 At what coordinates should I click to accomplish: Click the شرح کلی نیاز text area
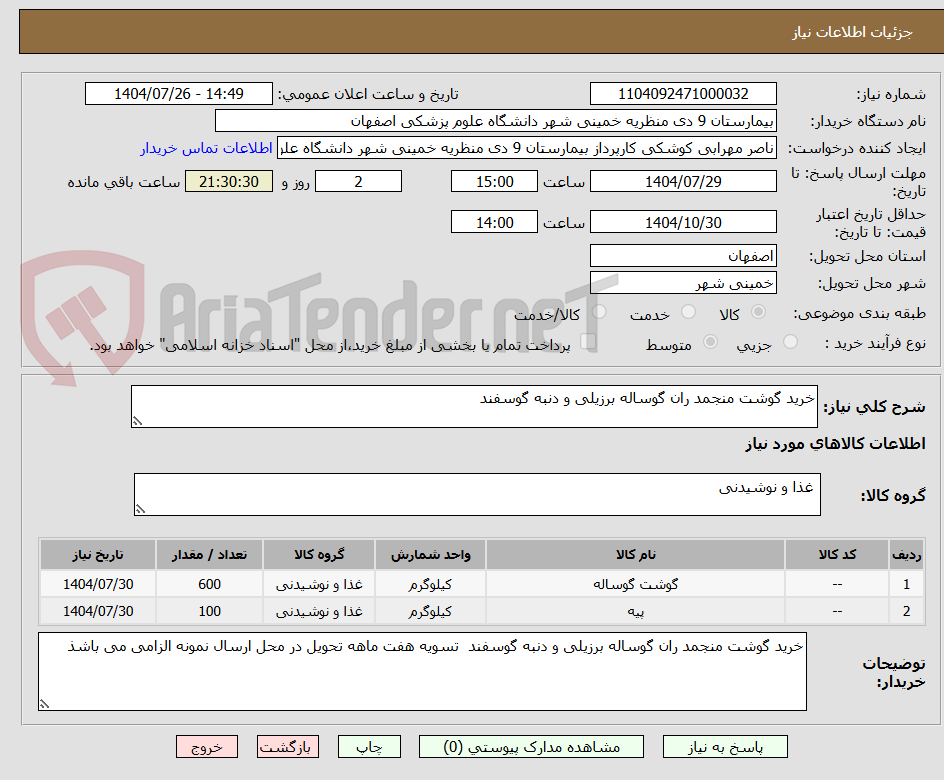474,407
